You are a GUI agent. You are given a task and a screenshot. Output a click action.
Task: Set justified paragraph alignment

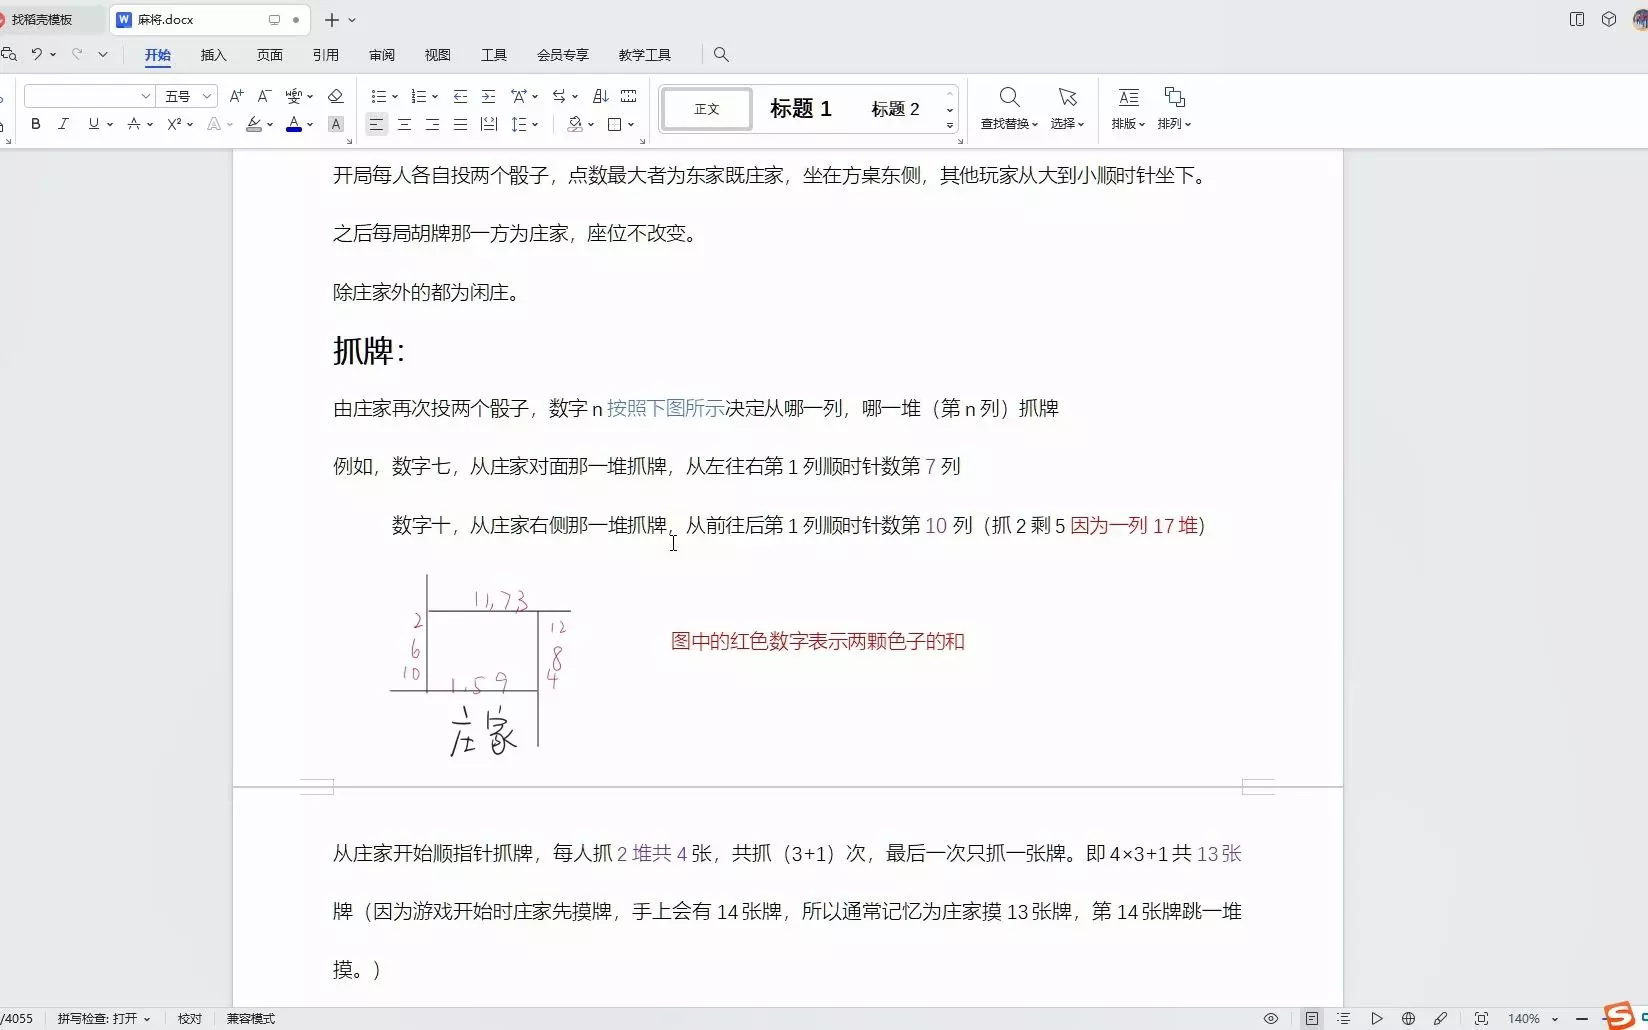(x=460, y=124)
